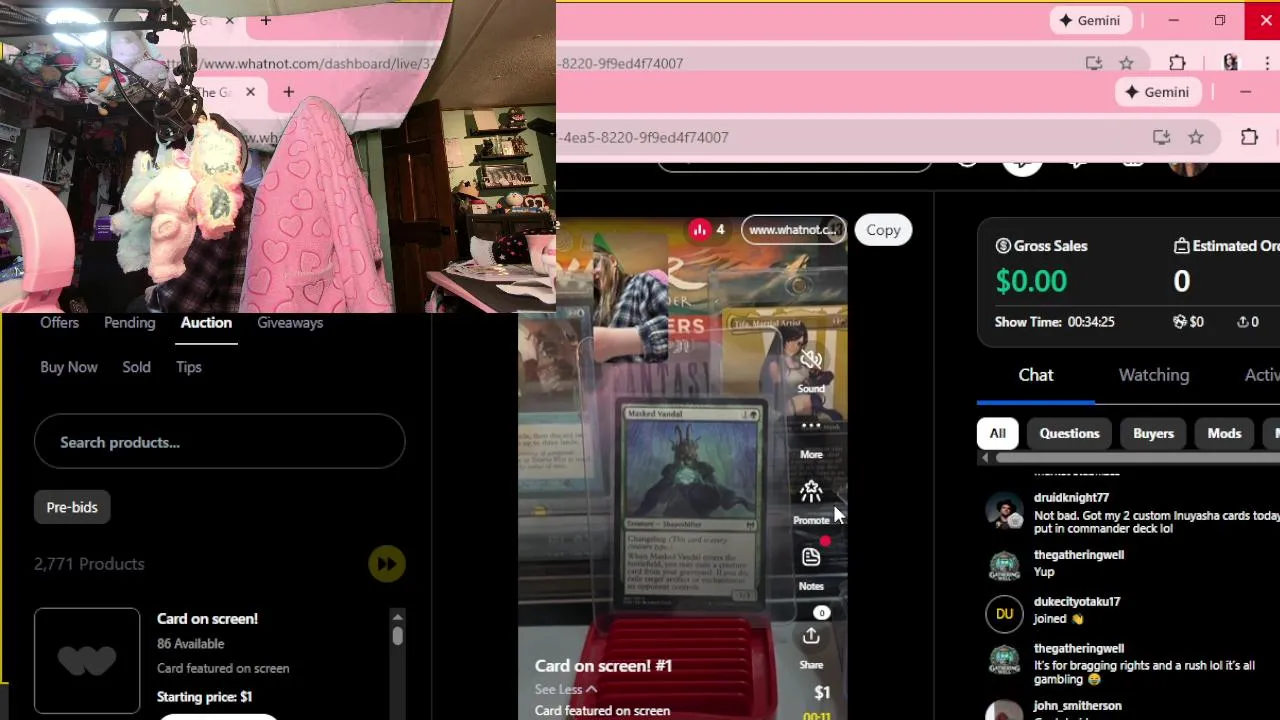Click the Search products field
Screen dimensions: 1280x720
click(219, 442)
